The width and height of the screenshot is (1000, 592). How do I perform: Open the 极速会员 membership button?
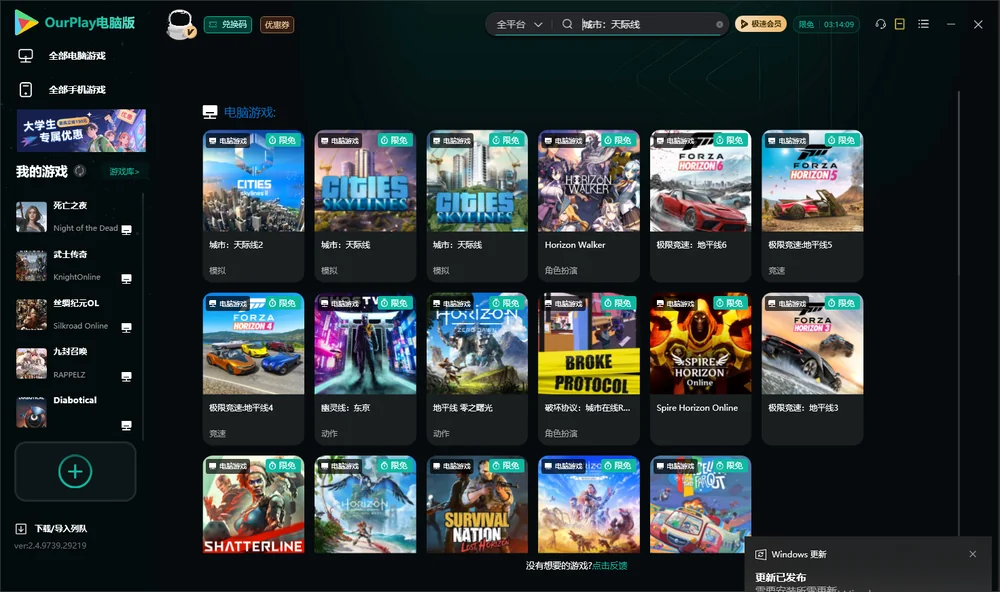761,24
